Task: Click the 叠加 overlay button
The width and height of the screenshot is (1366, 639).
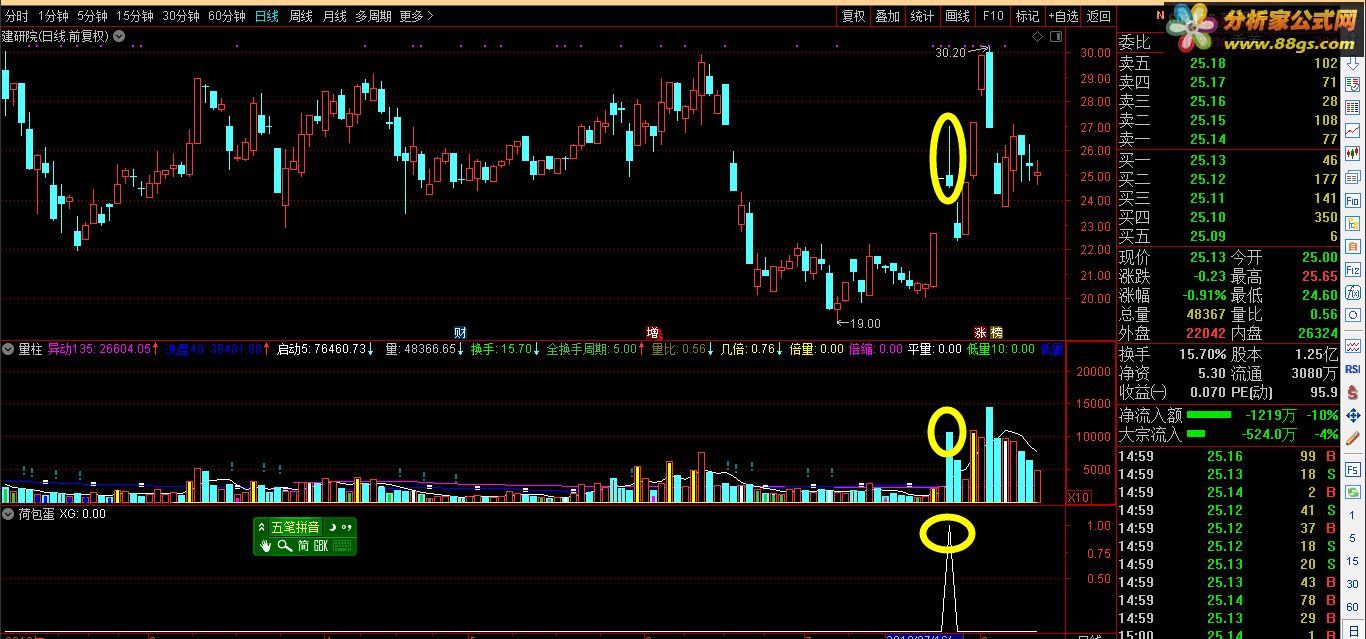Action: click(888, 16)
